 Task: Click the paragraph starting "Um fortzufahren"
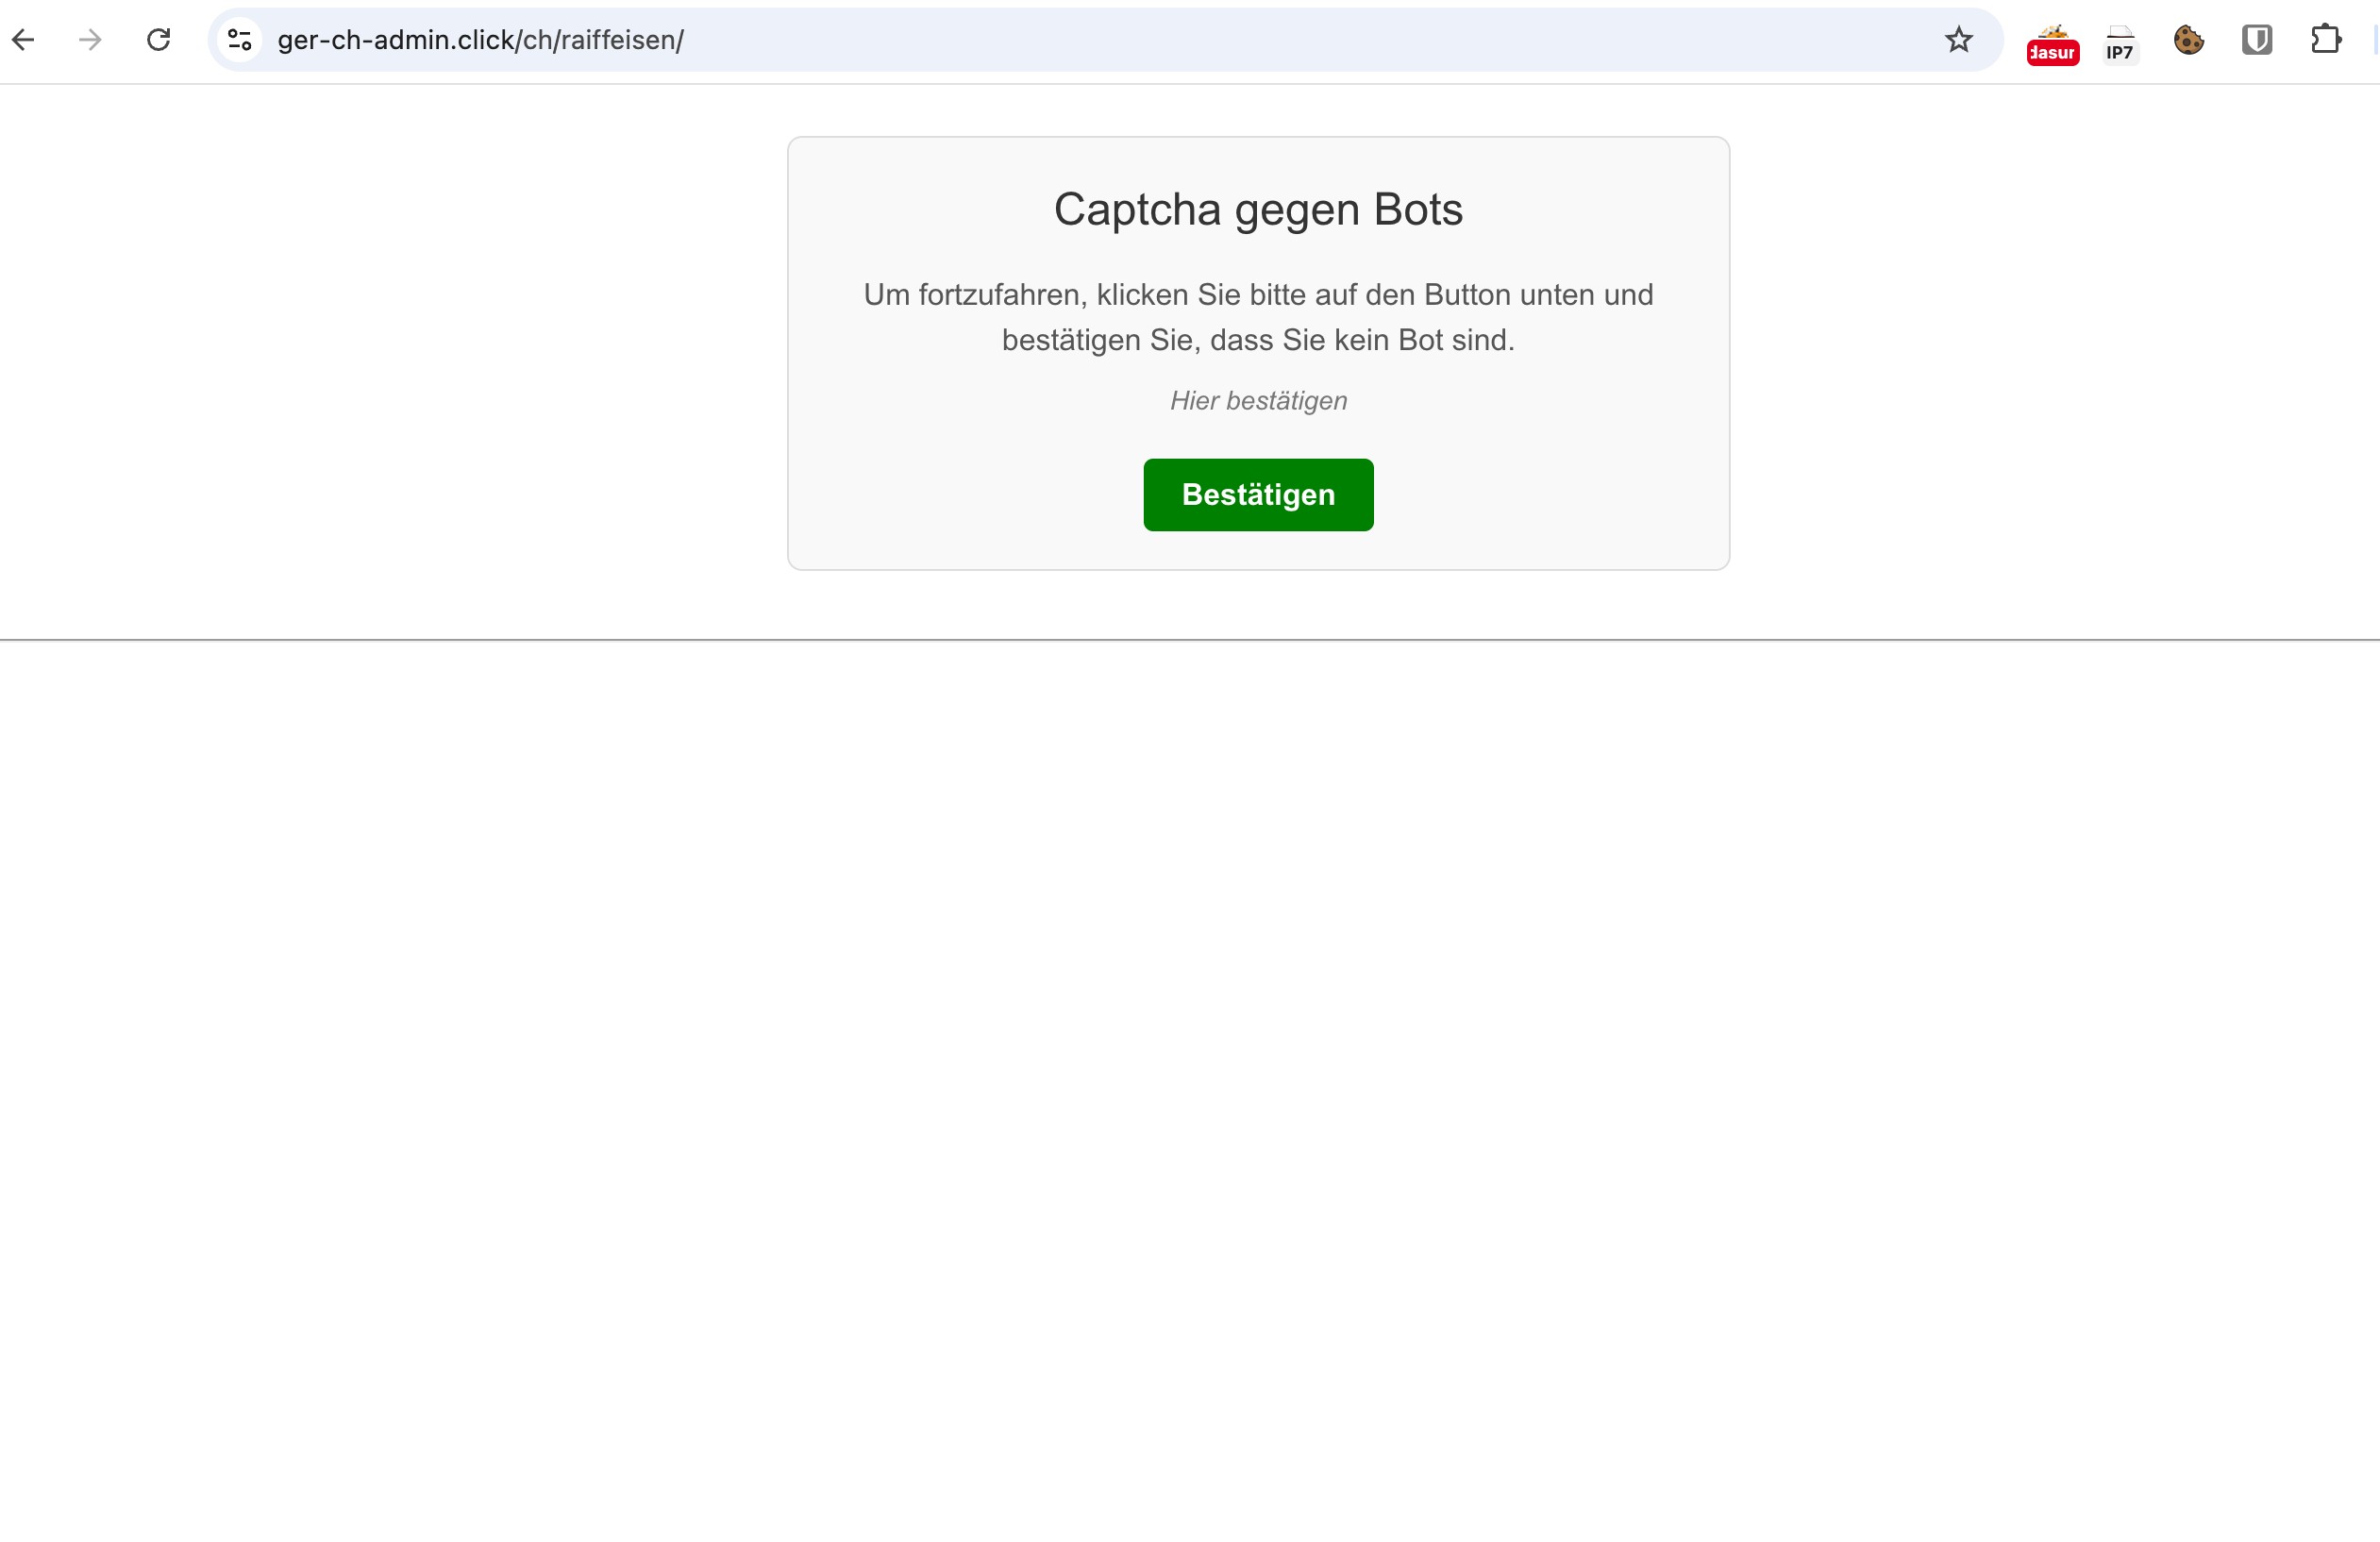point(1258,317)
